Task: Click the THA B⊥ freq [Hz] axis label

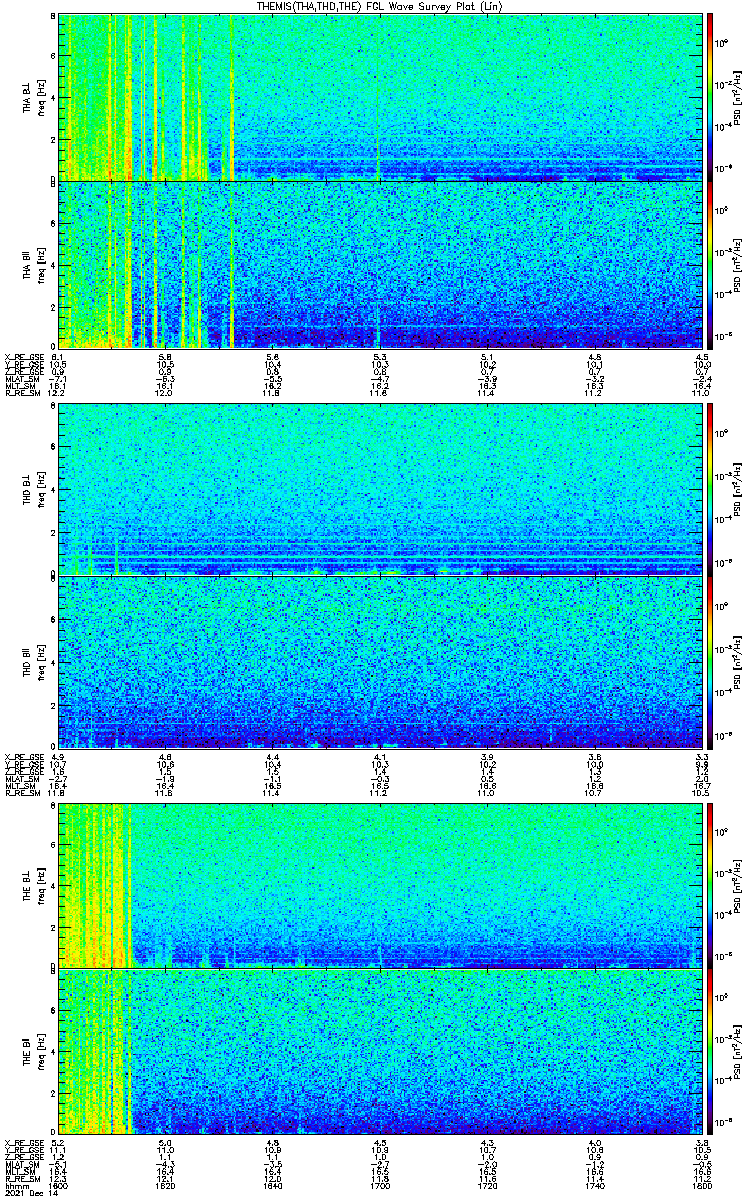Action: tap(41, 97)
